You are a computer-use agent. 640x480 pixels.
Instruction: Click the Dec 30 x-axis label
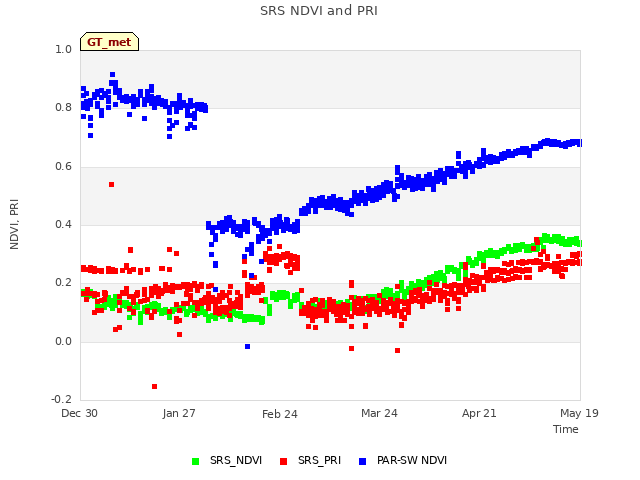79,413
